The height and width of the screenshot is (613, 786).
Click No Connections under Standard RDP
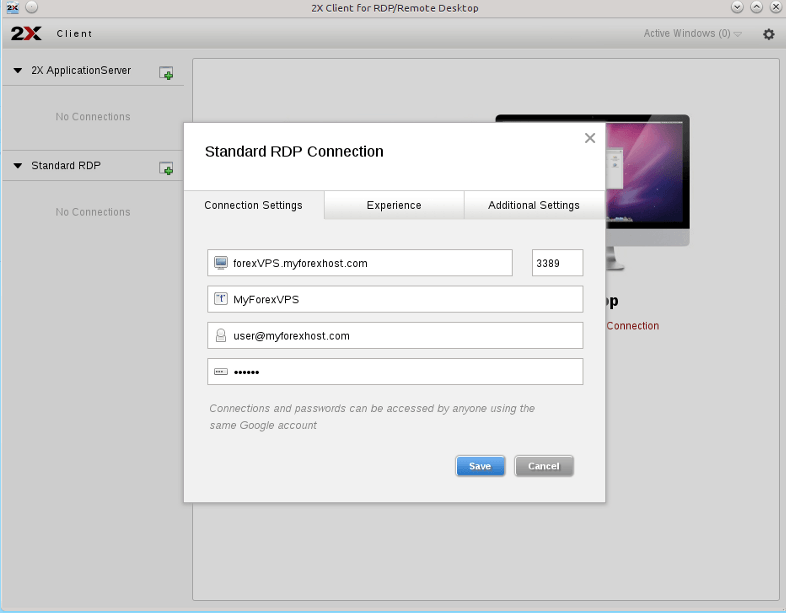click(93, 212)
